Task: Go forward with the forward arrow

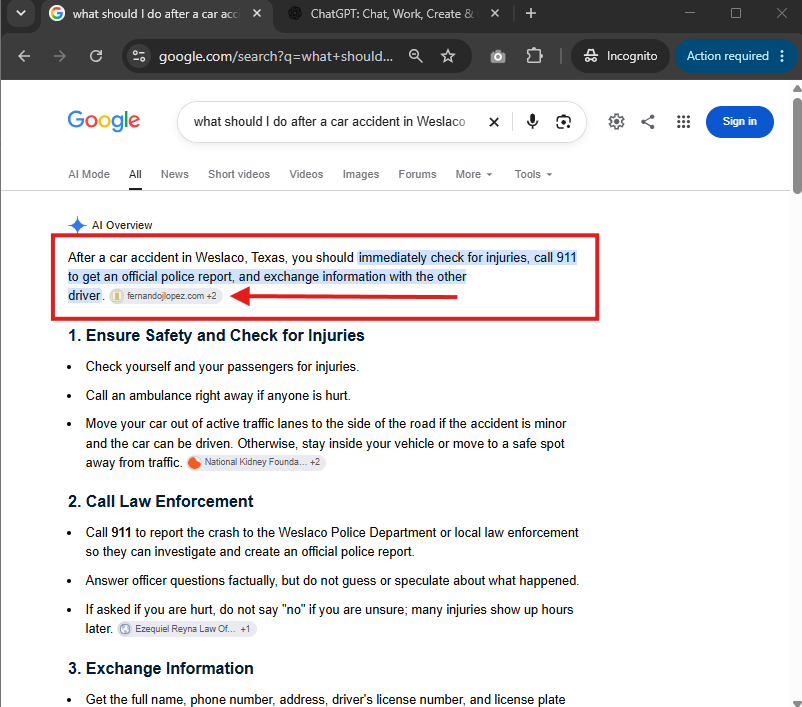Action: [60, 56]
